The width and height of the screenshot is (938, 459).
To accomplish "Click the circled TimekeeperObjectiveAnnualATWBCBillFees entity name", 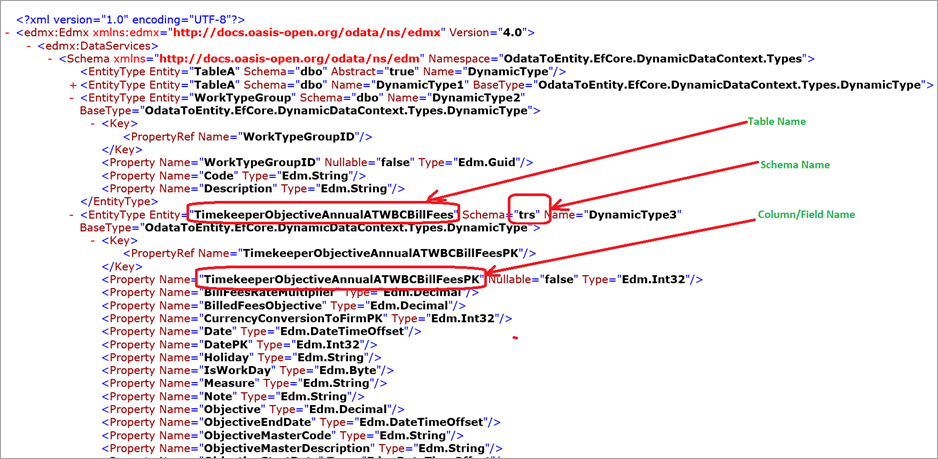I will 324,214.
